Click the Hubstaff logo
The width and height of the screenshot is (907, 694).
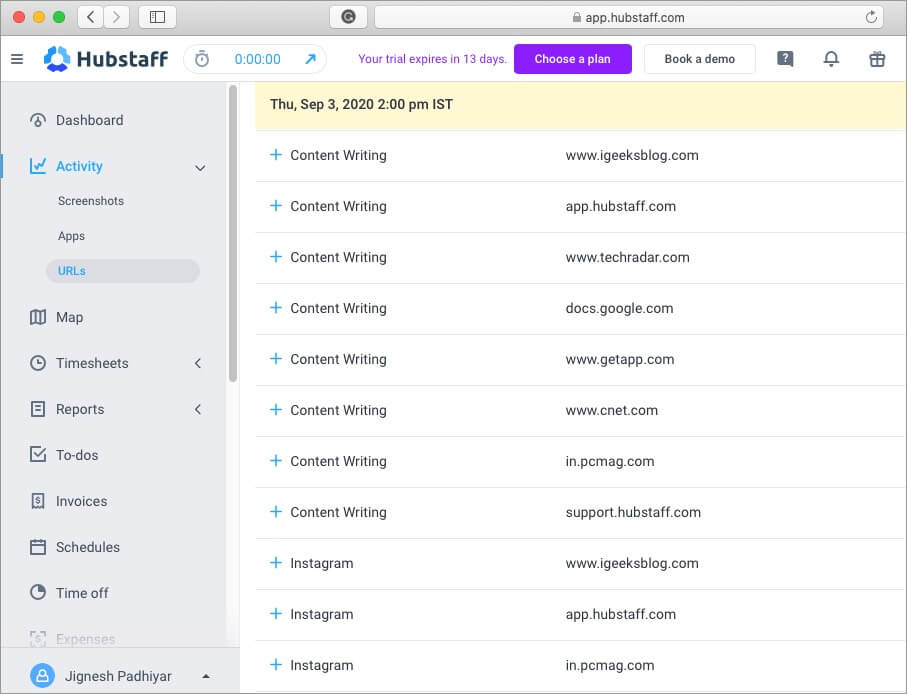pyautogui.click(x=106, y=59)
